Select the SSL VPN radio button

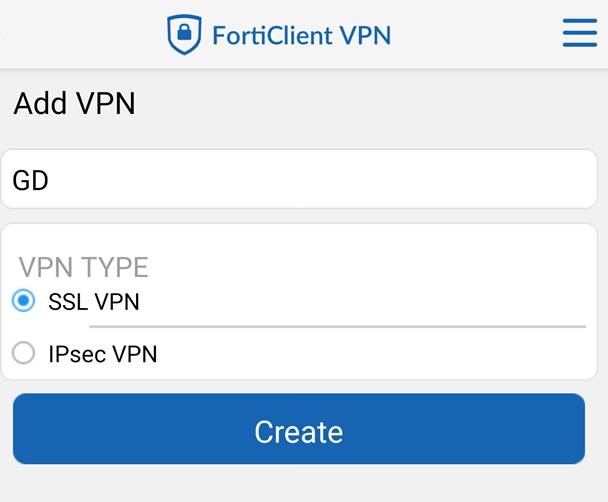tap(24, 300)
